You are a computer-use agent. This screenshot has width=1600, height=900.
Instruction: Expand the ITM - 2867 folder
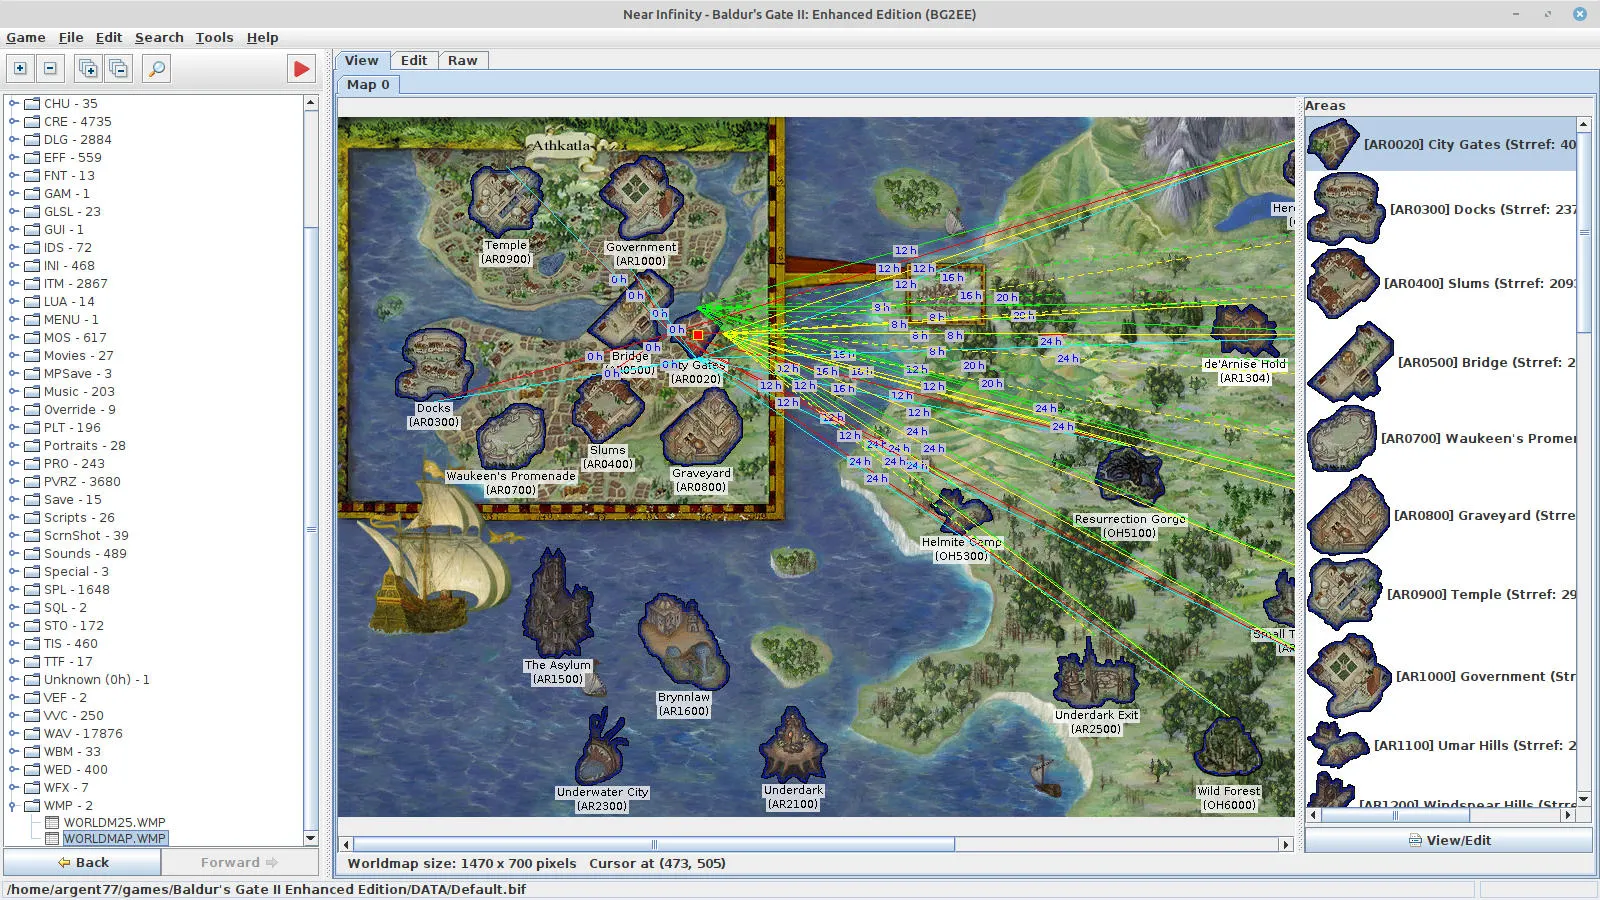(14, 283)
